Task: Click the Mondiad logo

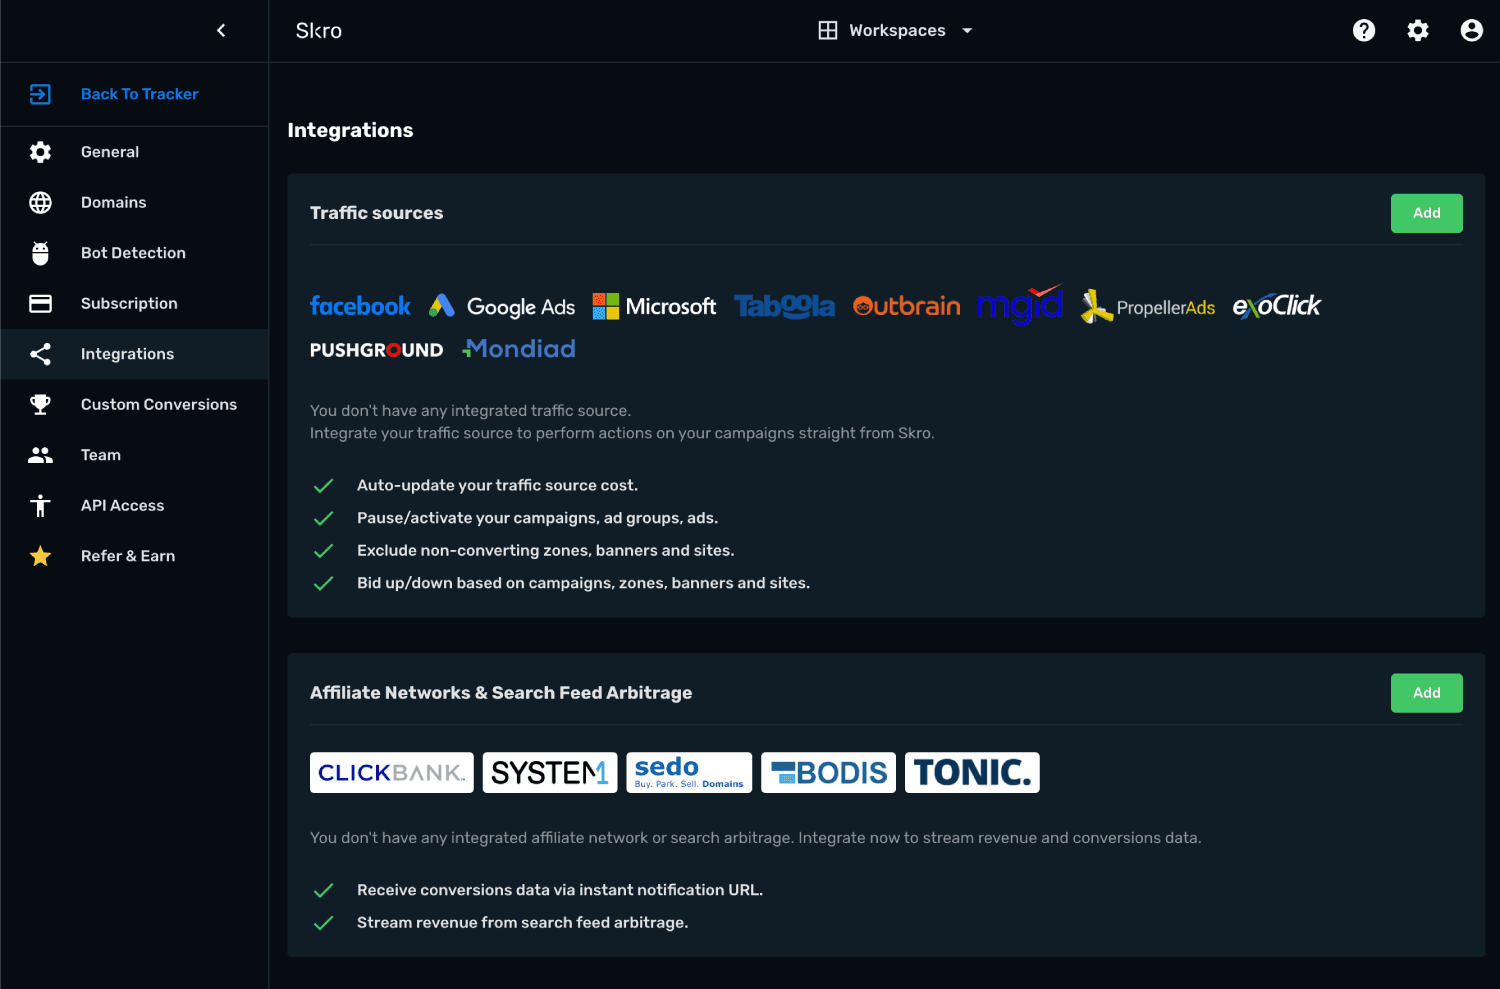Action: 519,348
